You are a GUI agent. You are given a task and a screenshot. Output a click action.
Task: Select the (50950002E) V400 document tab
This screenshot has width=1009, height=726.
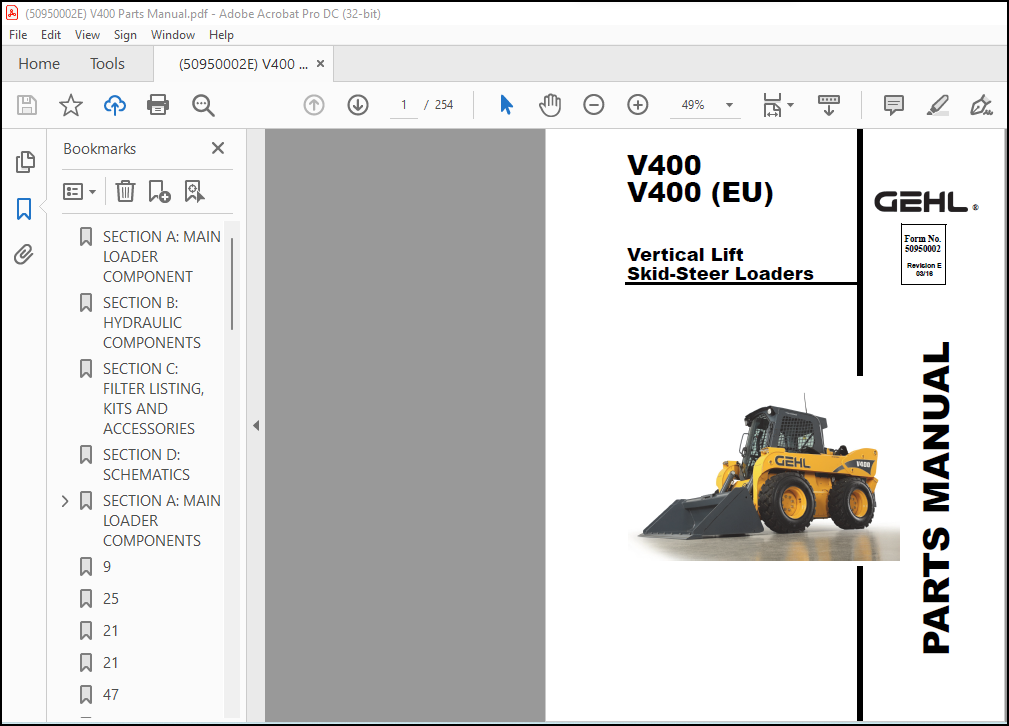243,64
